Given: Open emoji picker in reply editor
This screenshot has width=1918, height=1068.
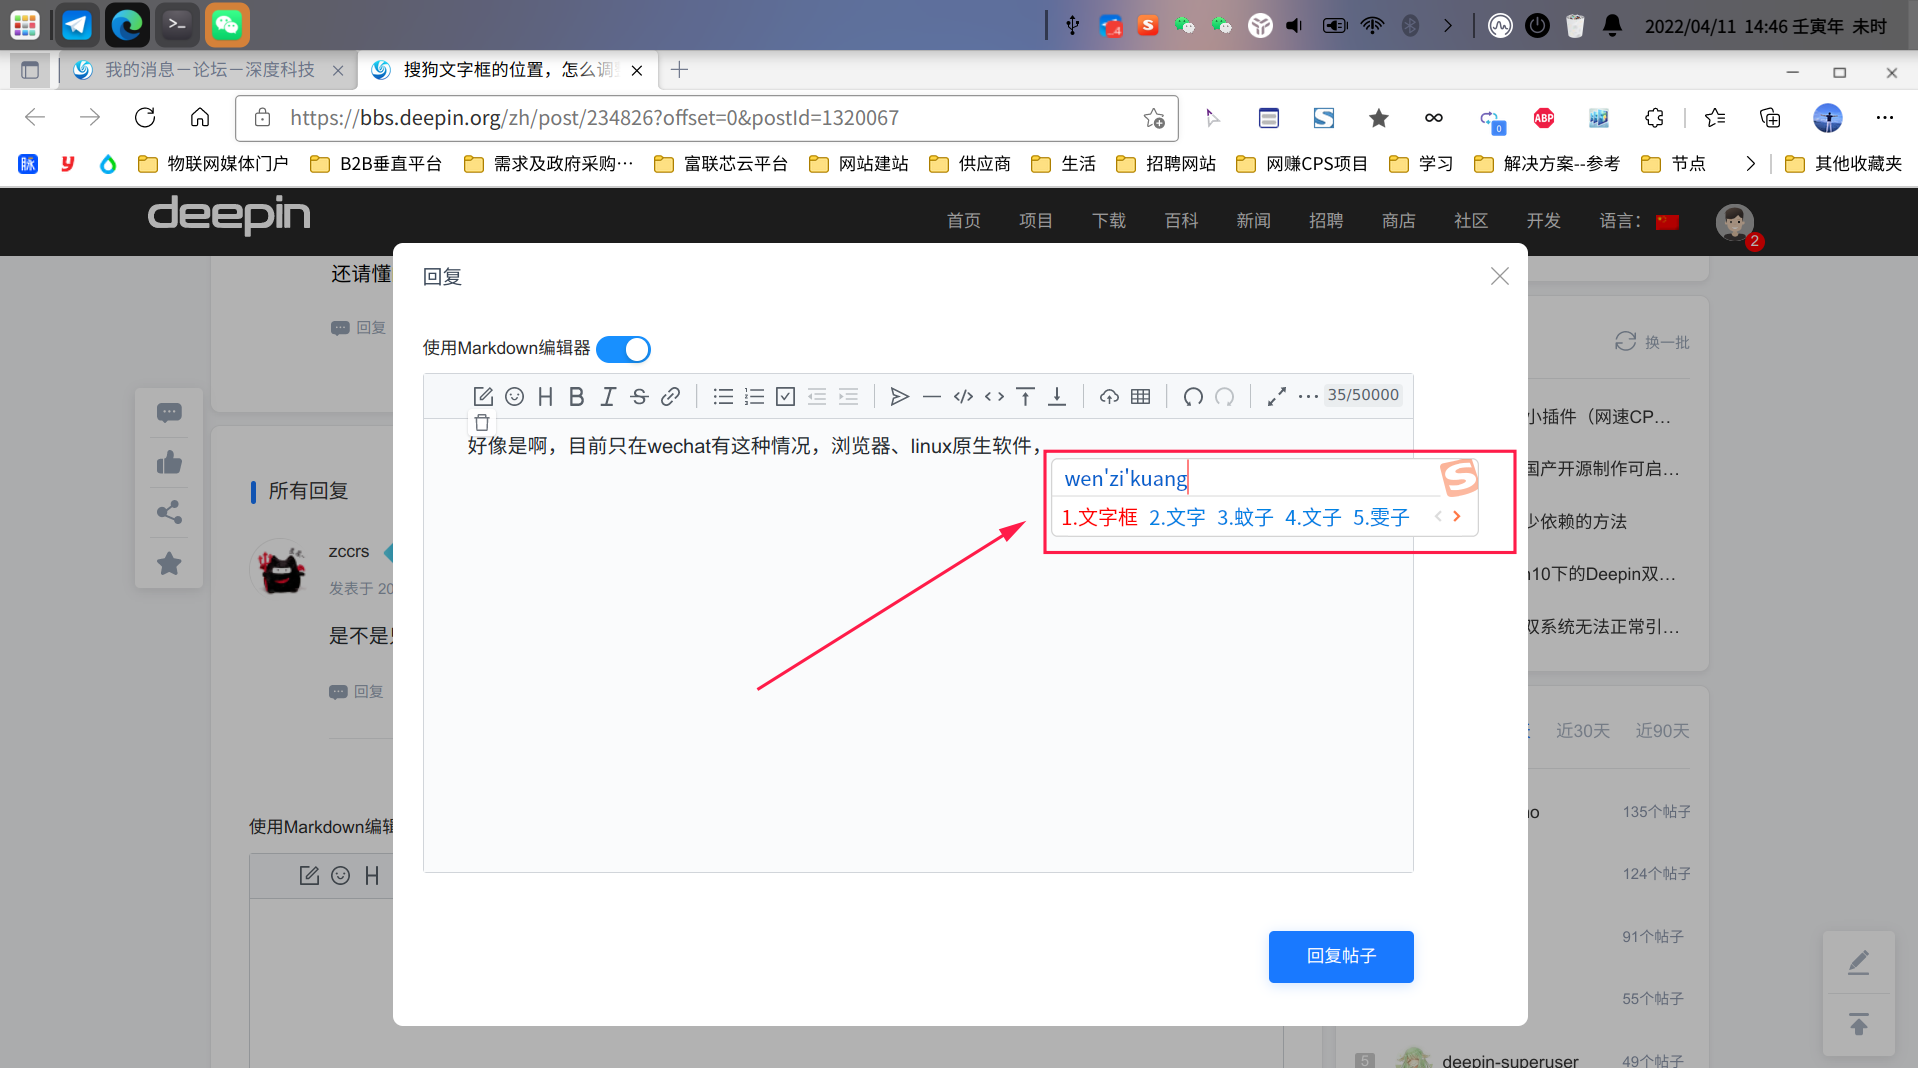Looking at the screenshot, I should 514,397.
